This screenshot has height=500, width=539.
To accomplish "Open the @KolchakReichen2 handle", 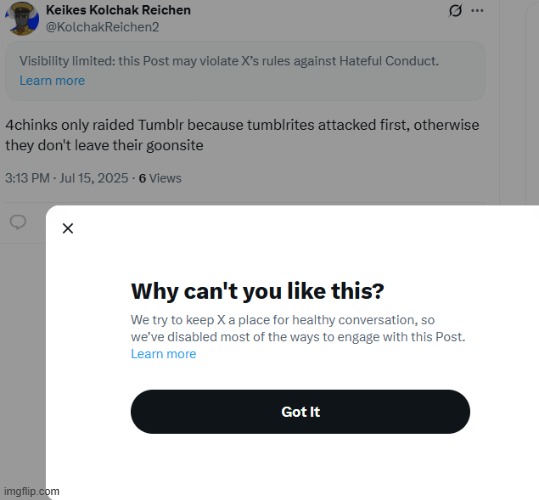I will (x=102, y=27).
